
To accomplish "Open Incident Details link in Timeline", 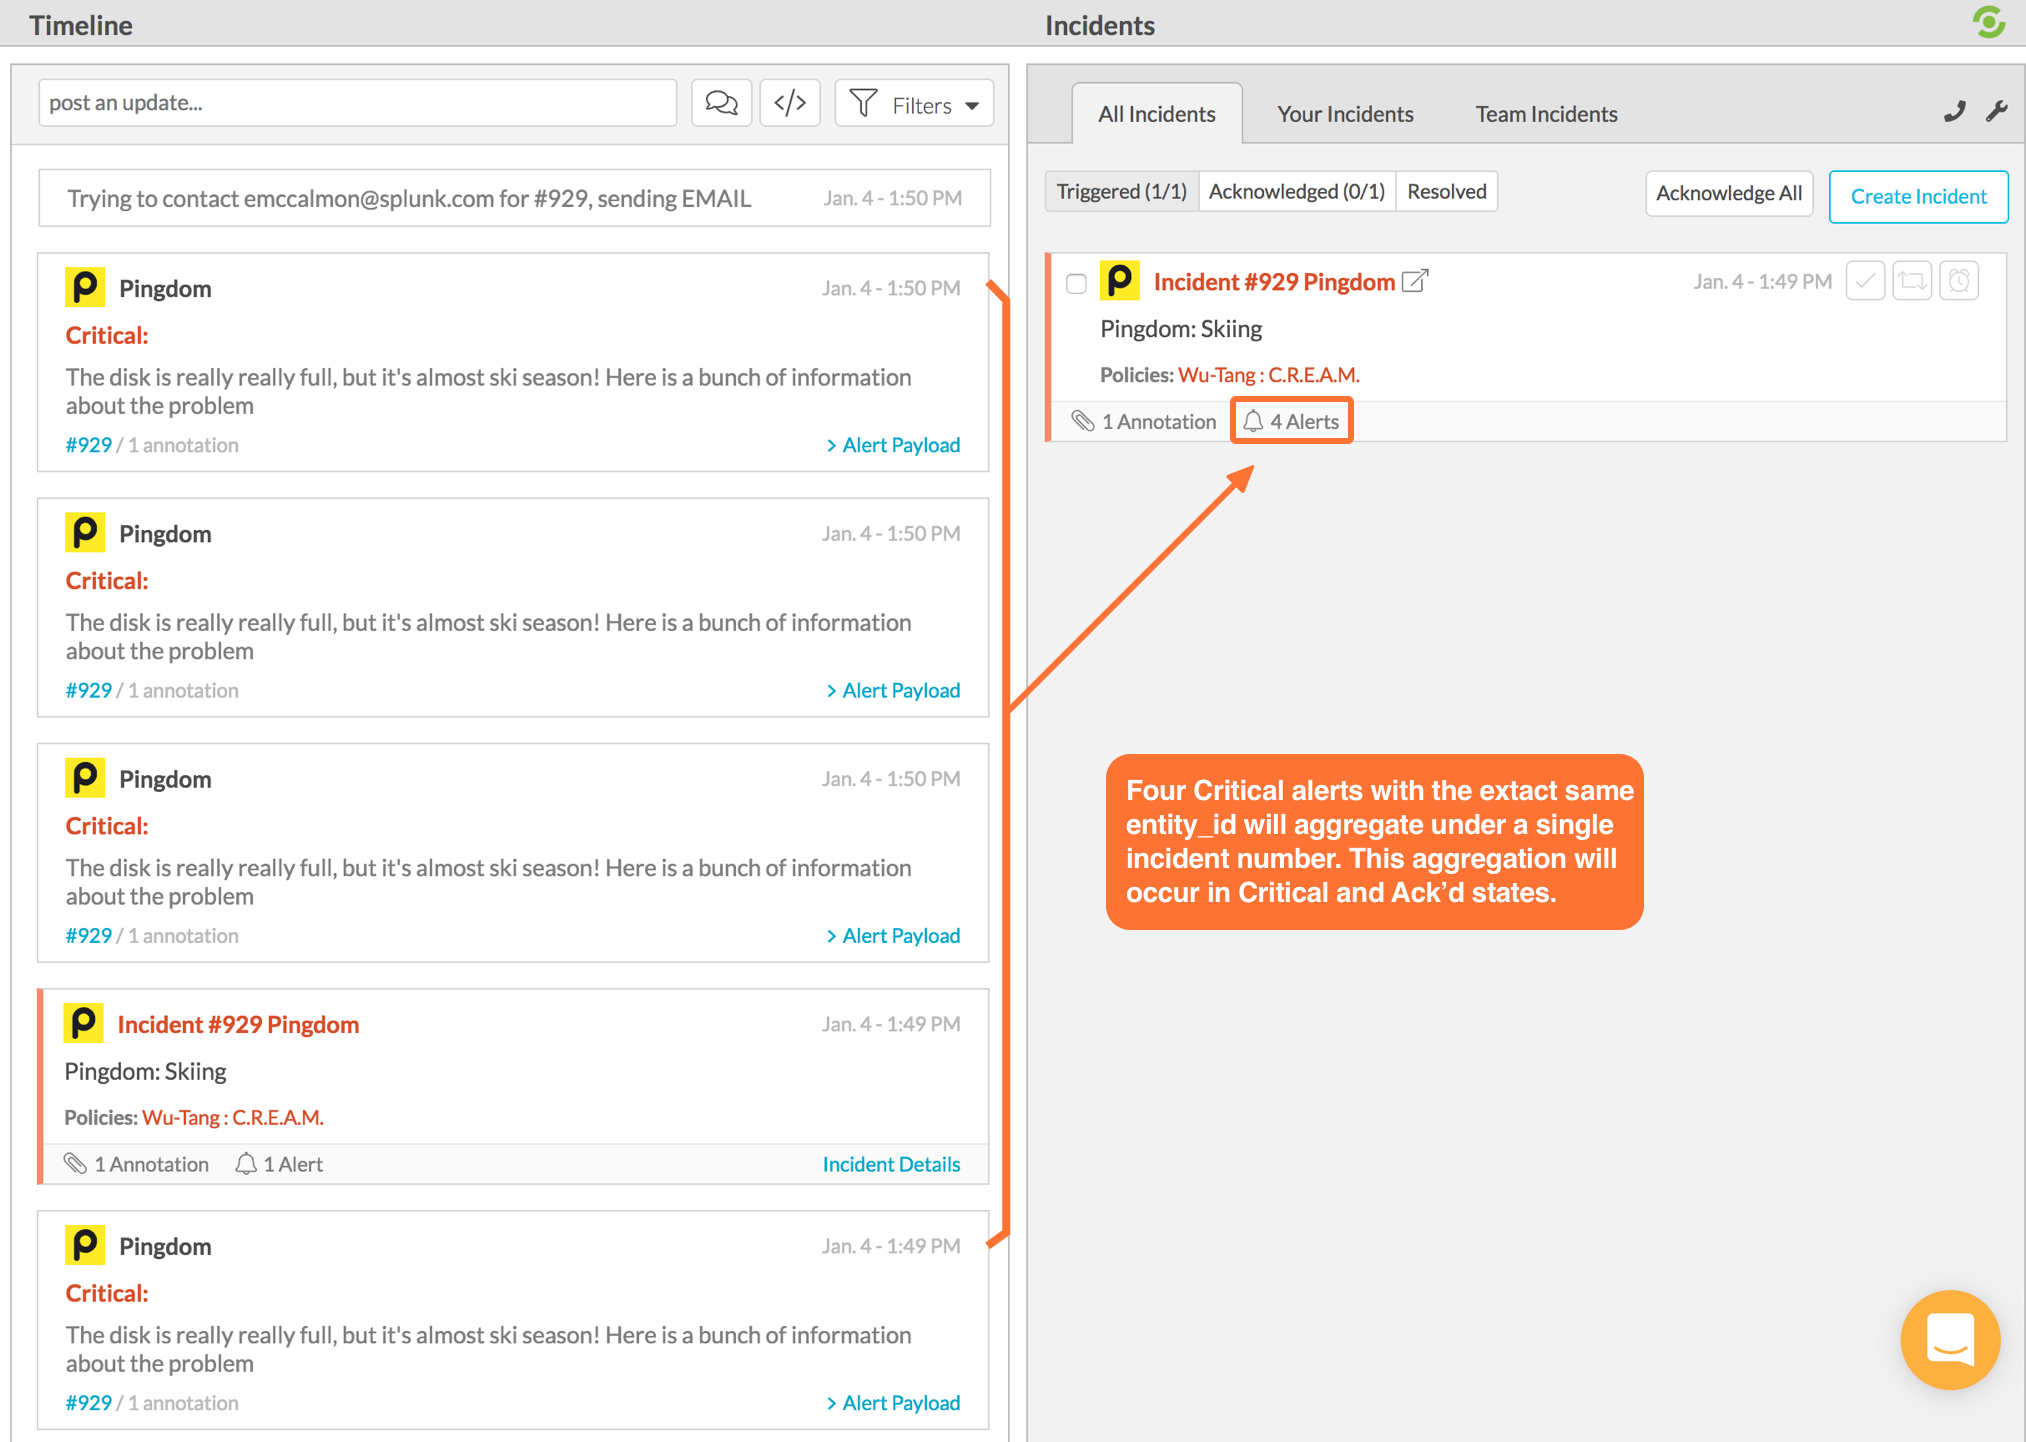I will pyautogui.click(x=891, y=1164).
